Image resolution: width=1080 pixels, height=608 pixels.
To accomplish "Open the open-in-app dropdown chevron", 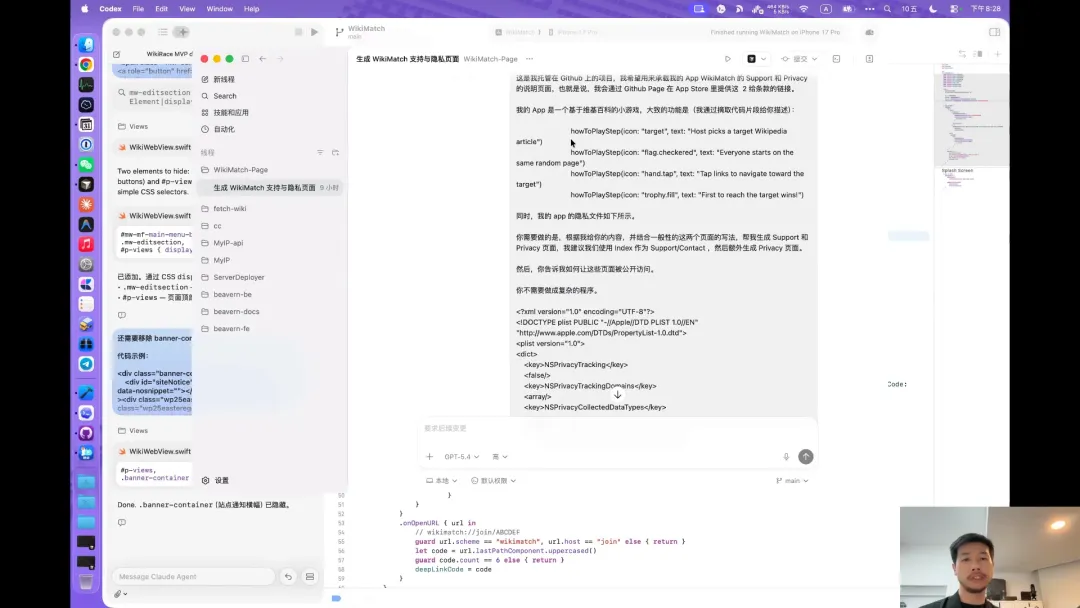I will (x=763, y=59).
